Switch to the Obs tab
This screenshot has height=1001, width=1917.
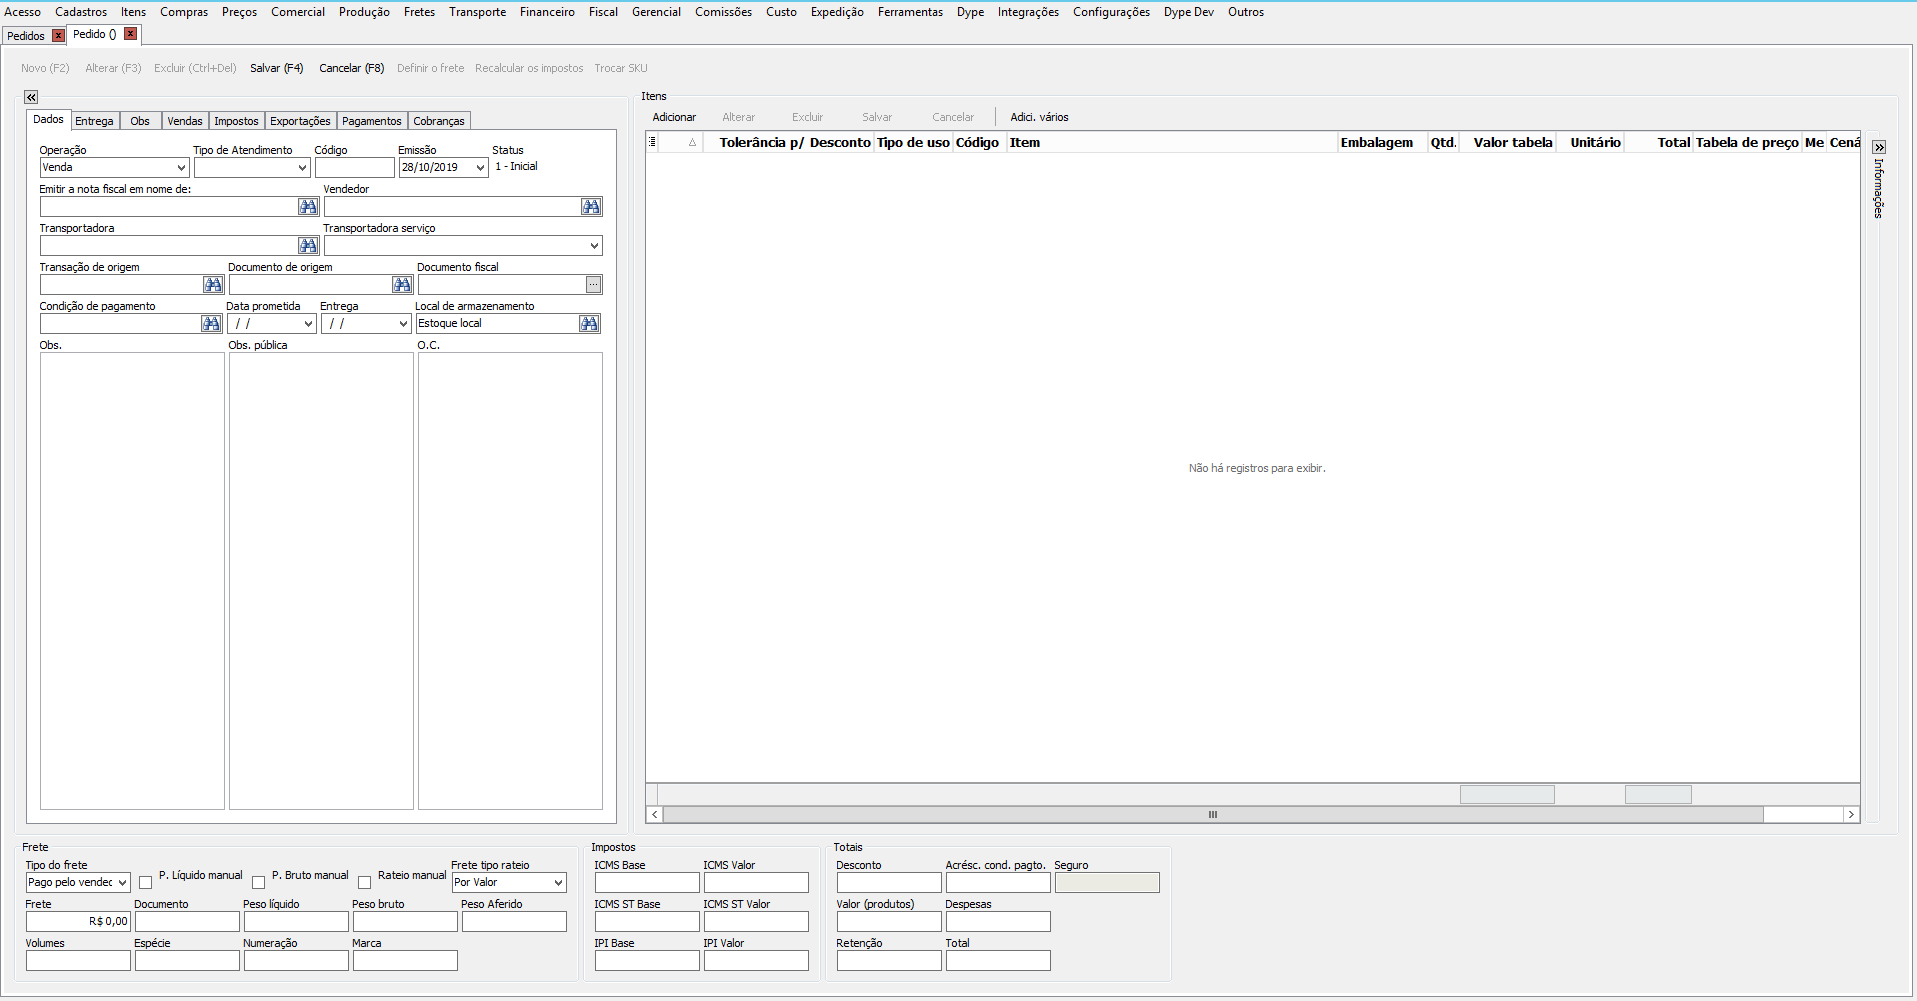click(x=140, y=121)
